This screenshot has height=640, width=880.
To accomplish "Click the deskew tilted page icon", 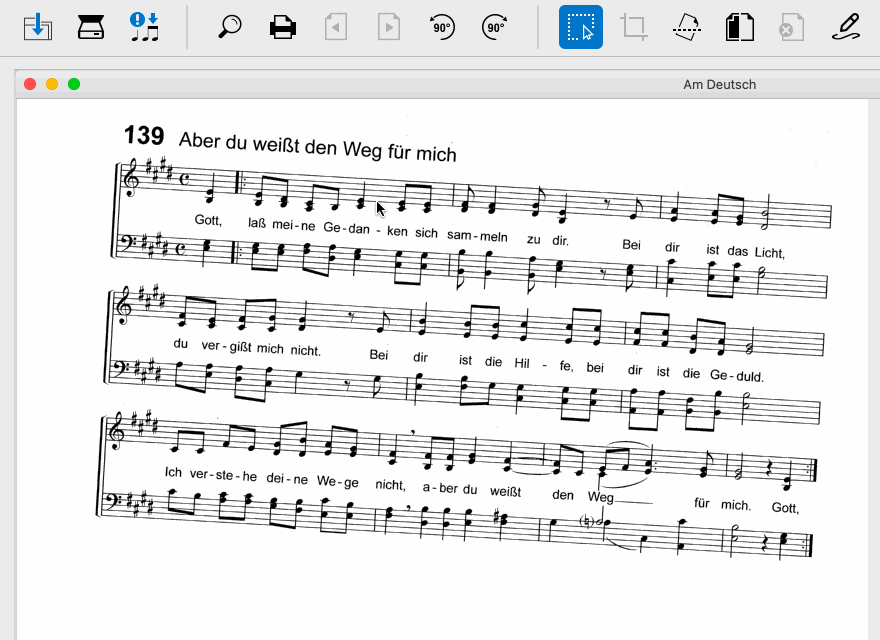I will (x=686, y=27).
